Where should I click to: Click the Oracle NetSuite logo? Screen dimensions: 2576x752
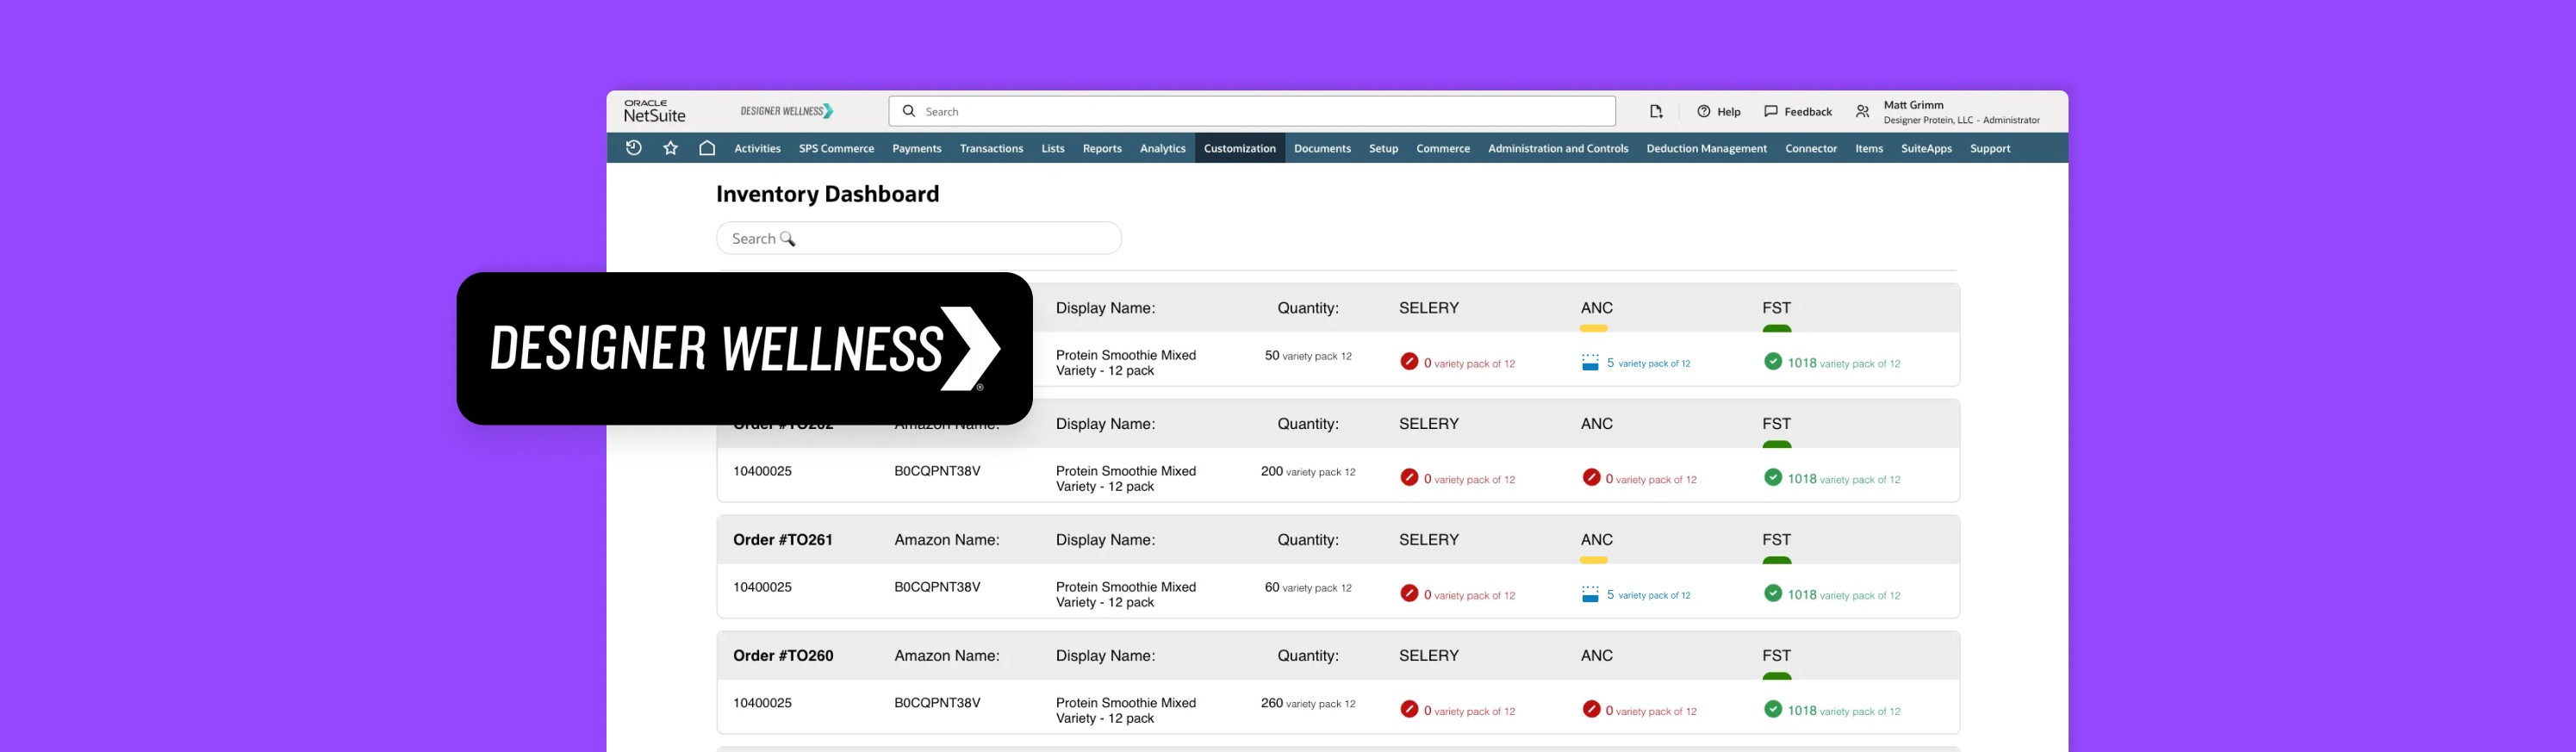pos(655,111)
